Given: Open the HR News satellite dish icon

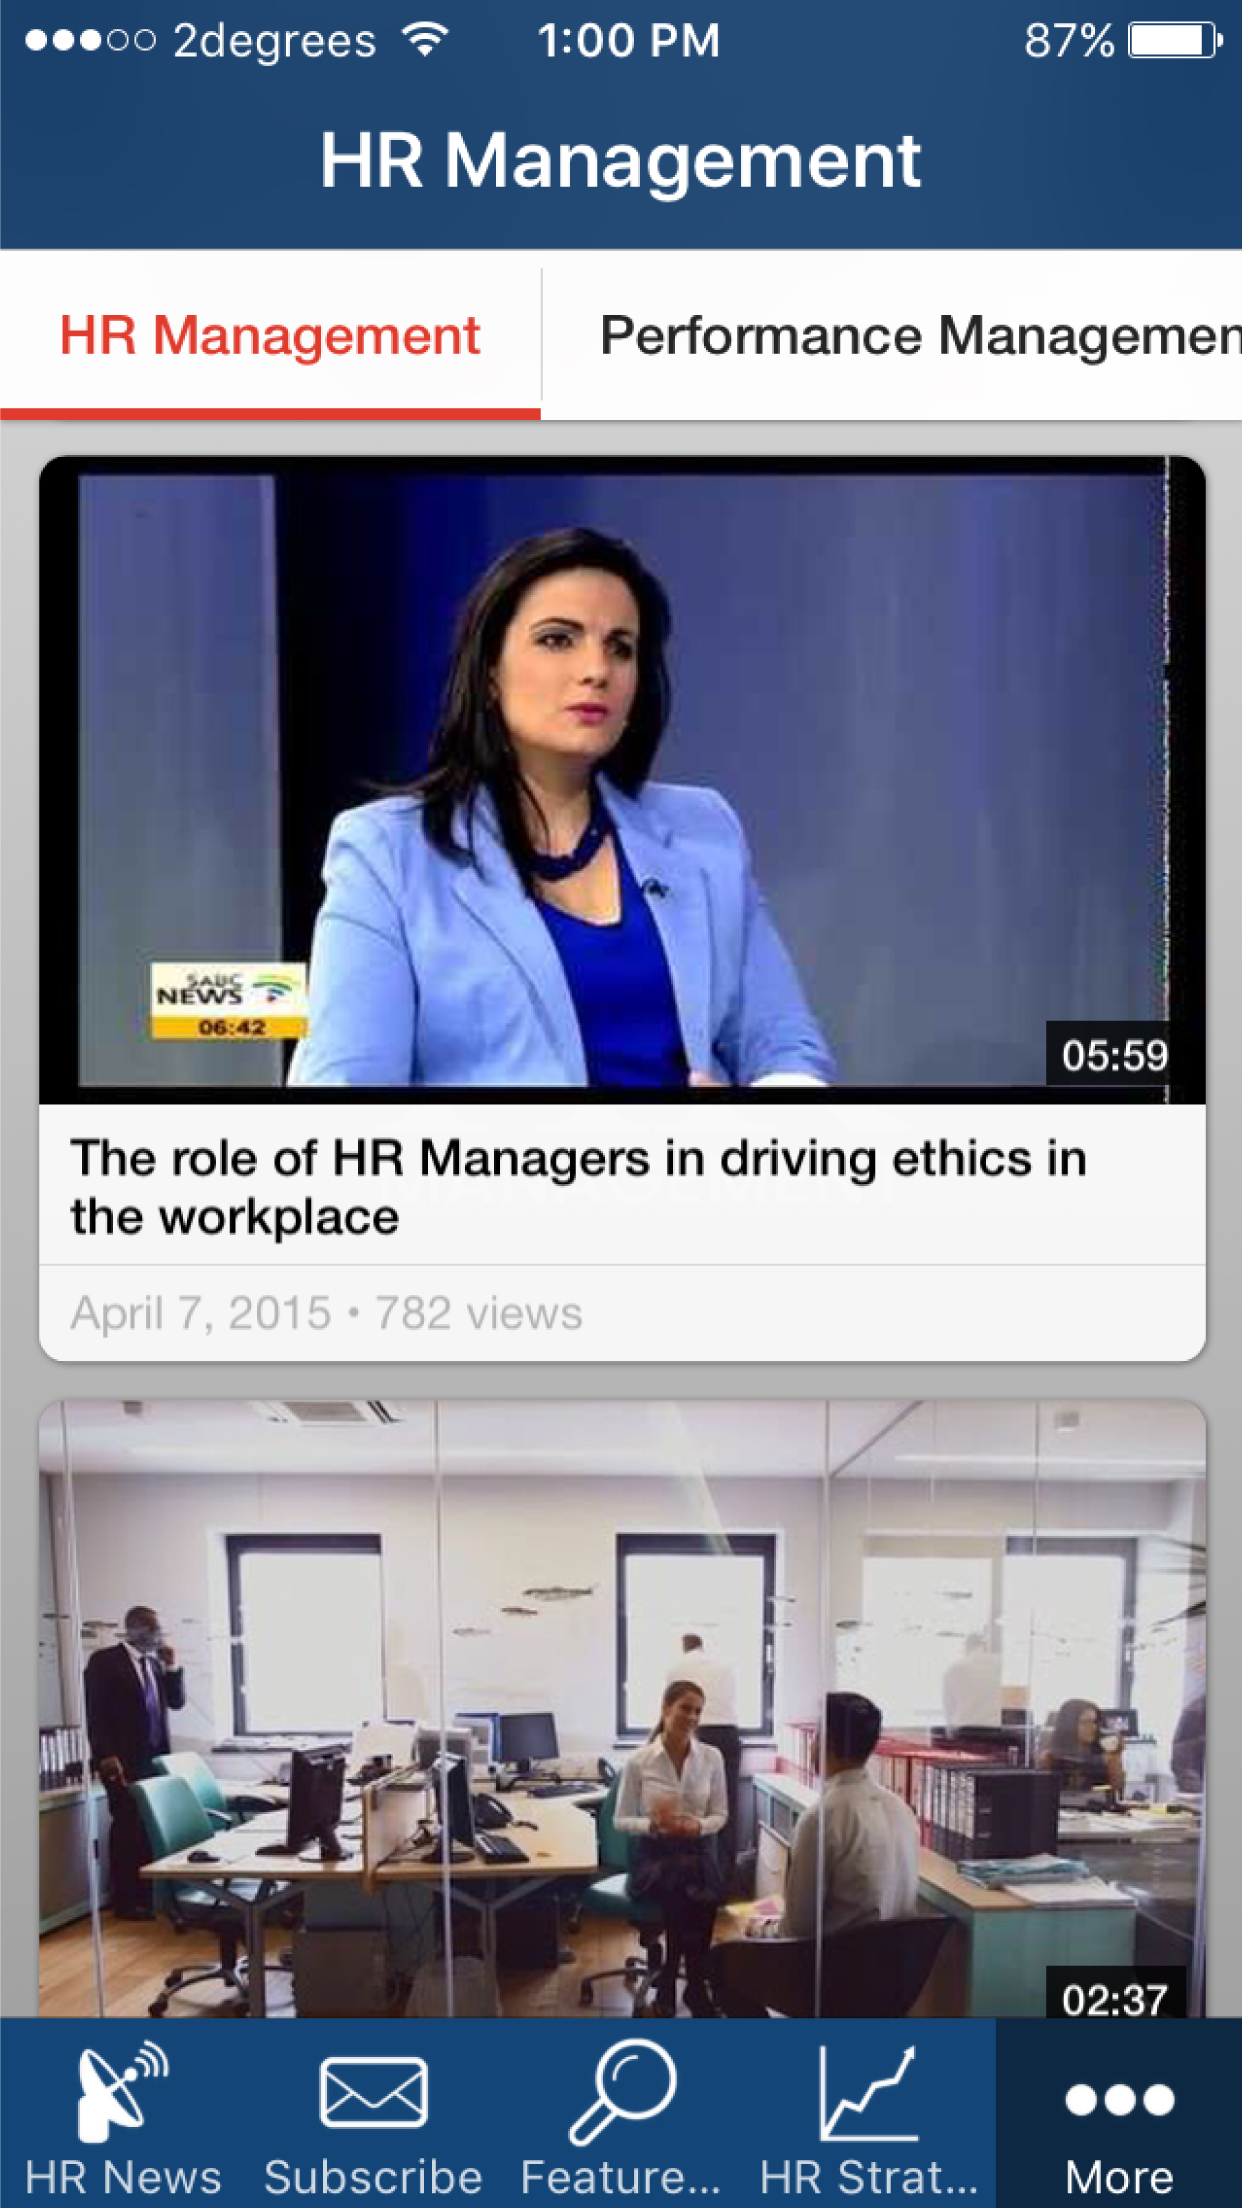Looking at the screenshot, I should pos(122,2090).
